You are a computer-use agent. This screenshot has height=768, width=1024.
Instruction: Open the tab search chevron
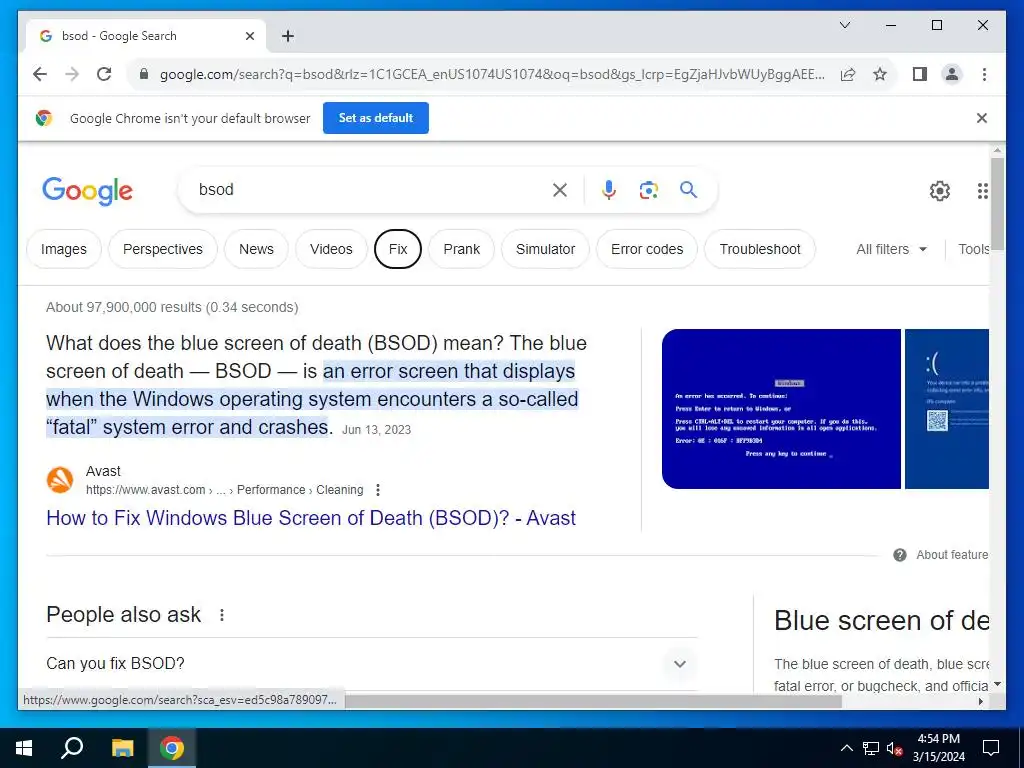pyautogui.click(x=844, y=25)
